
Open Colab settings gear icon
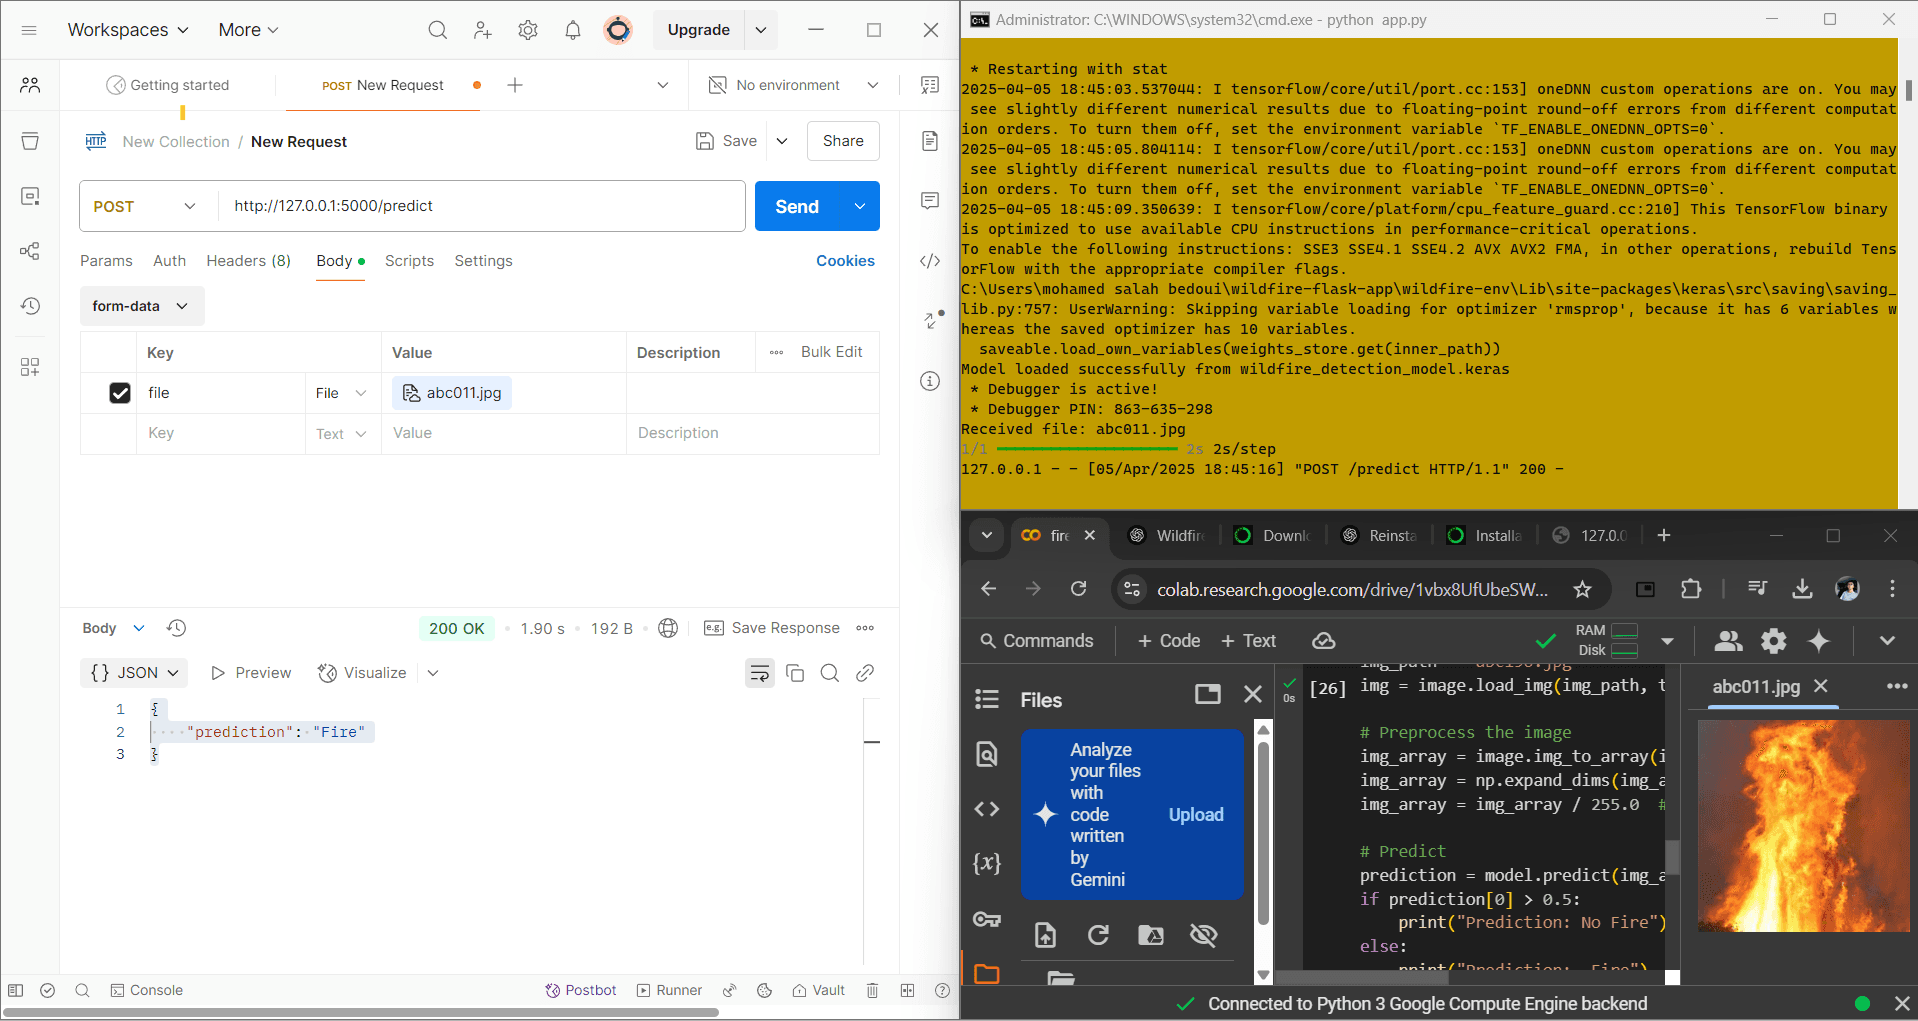1774,641
